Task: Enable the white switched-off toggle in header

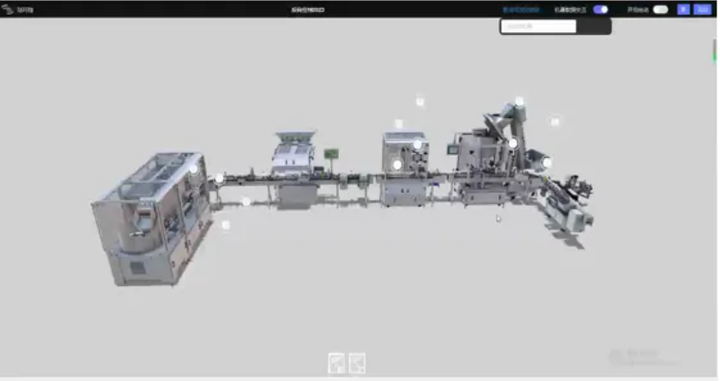Action: [x=660, y=10]
